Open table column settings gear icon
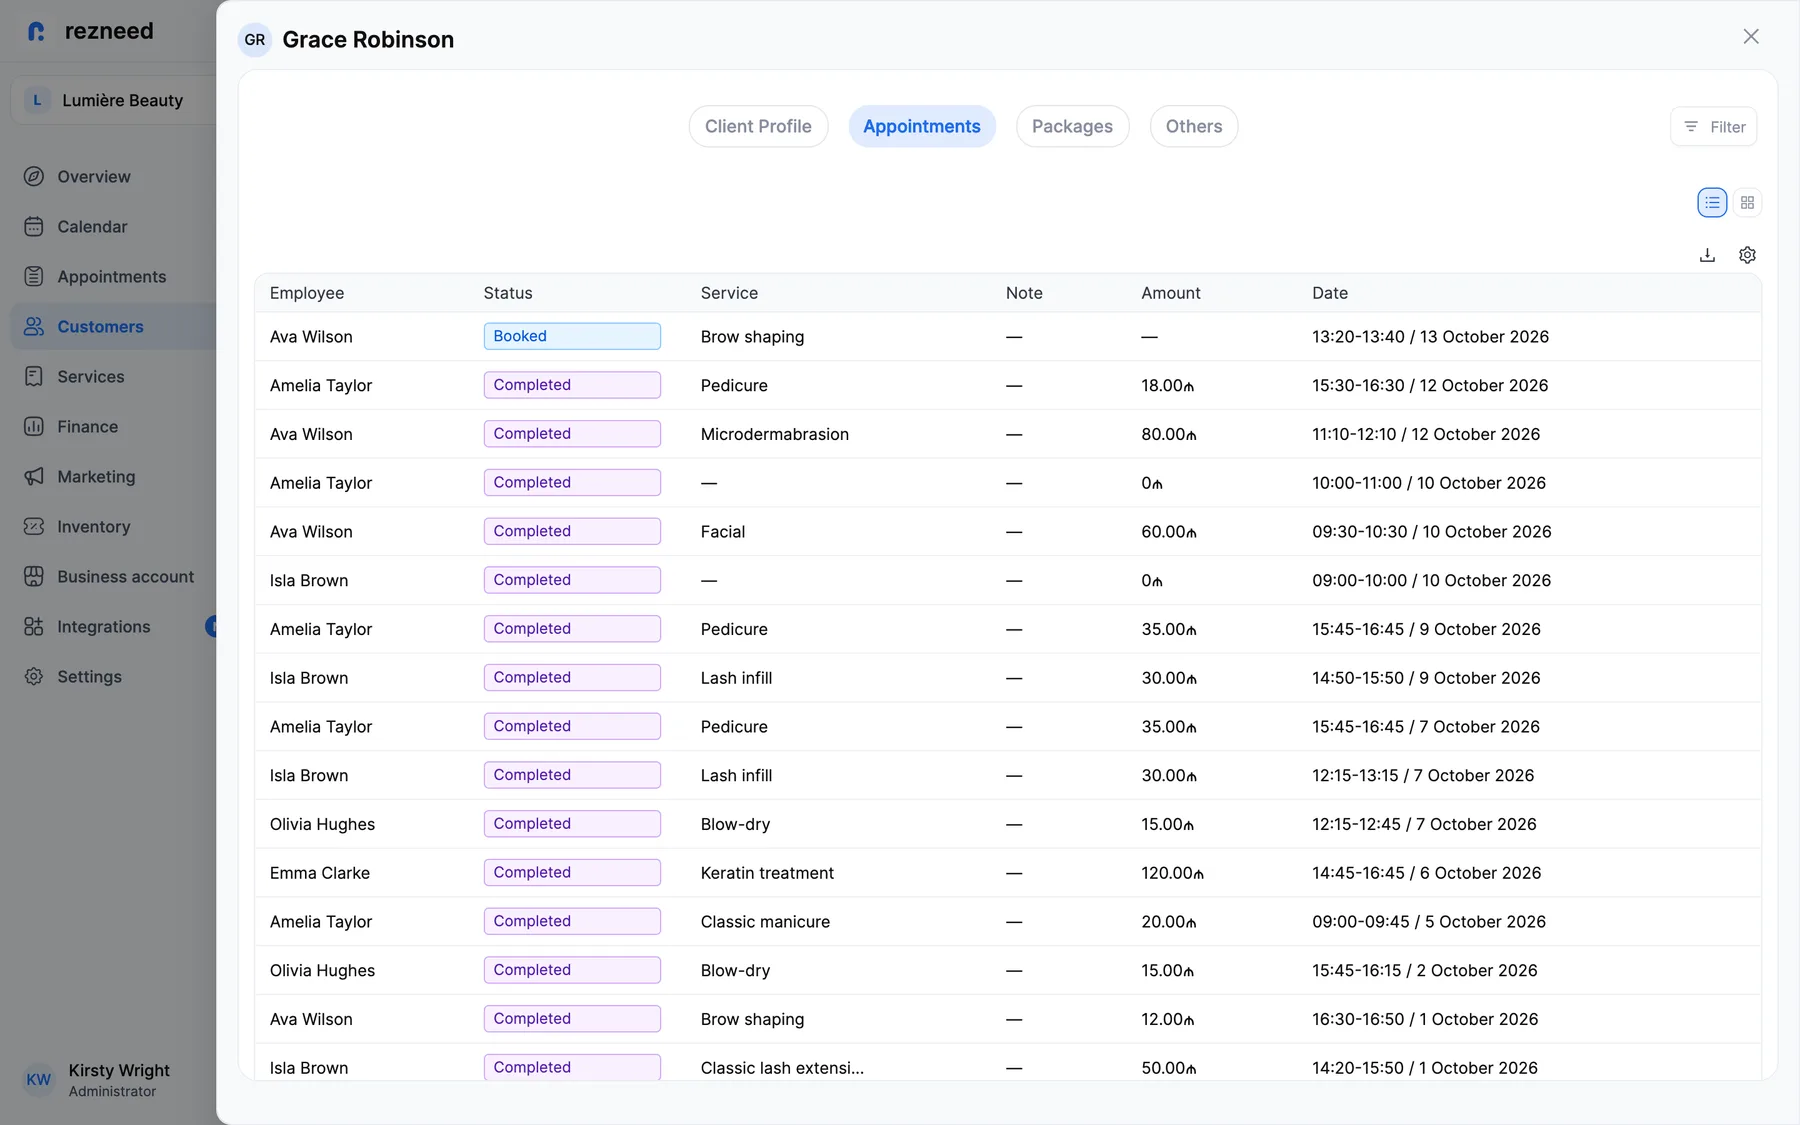 (1747, 255)
